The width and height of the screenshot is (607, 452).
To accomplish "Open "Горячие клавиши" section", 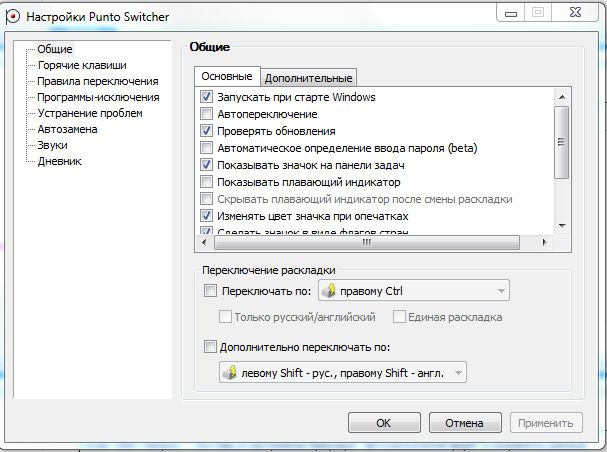I will (x=82, y=65).
